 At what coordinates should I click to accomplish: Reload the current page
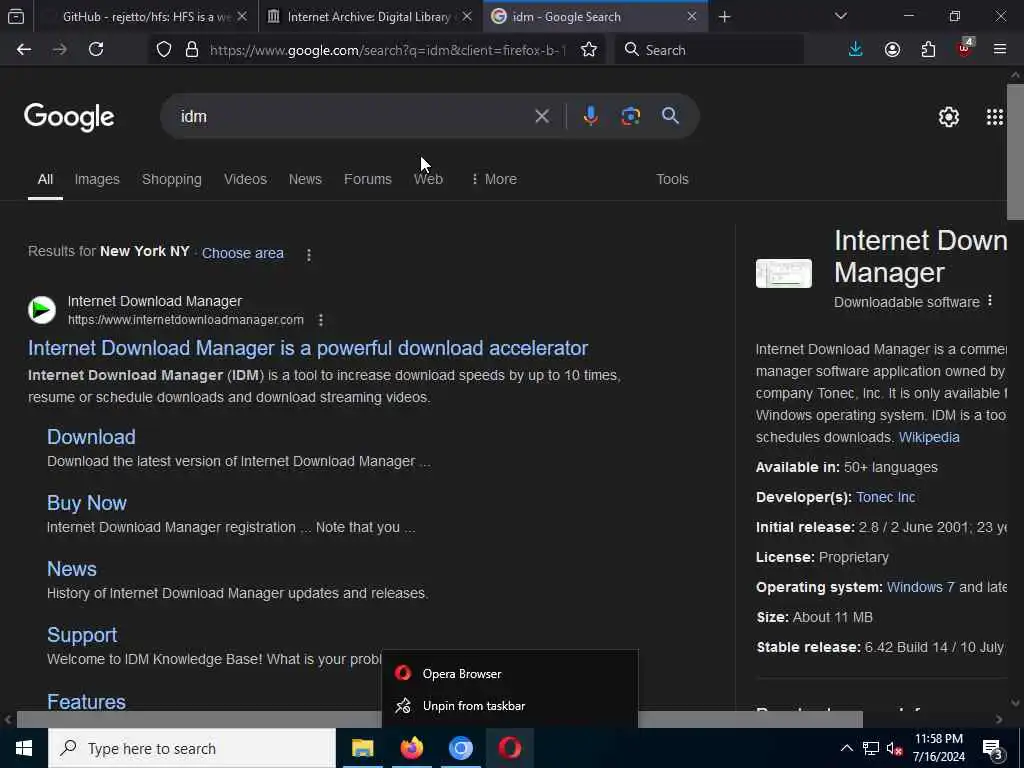click(x=96, y=50)
